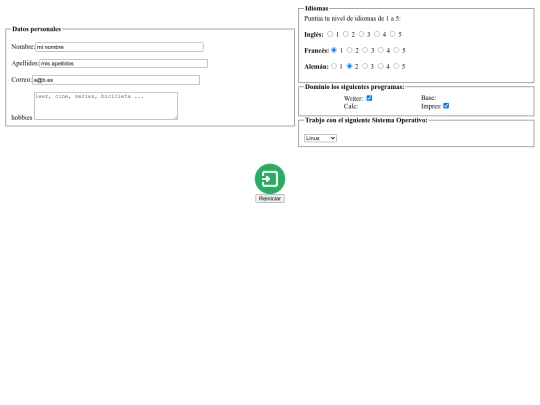Click the "Francés:" label
This screenshot has height=405, width=540.
pyautogui.click(x=316, y=51)
